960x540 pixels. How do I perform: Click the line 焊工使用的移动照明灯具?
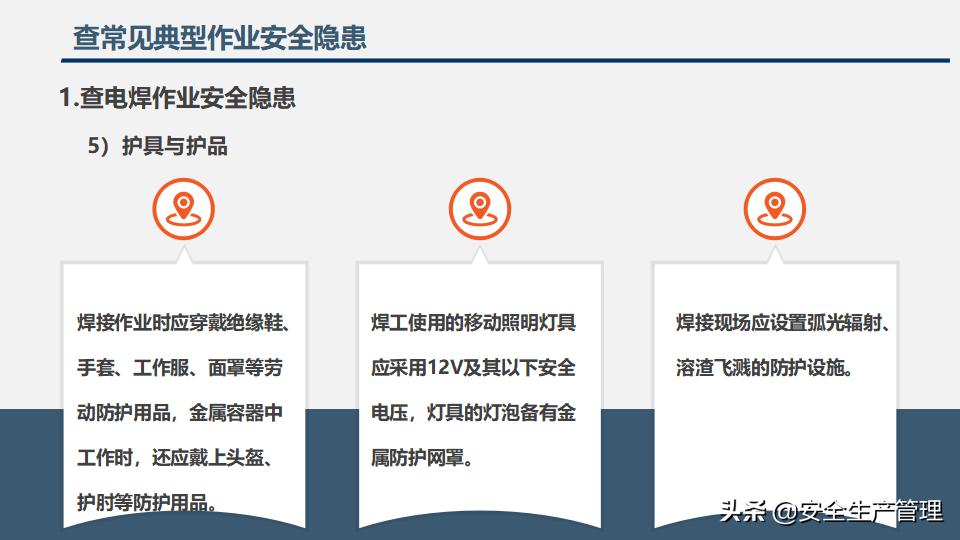[473, 323]
